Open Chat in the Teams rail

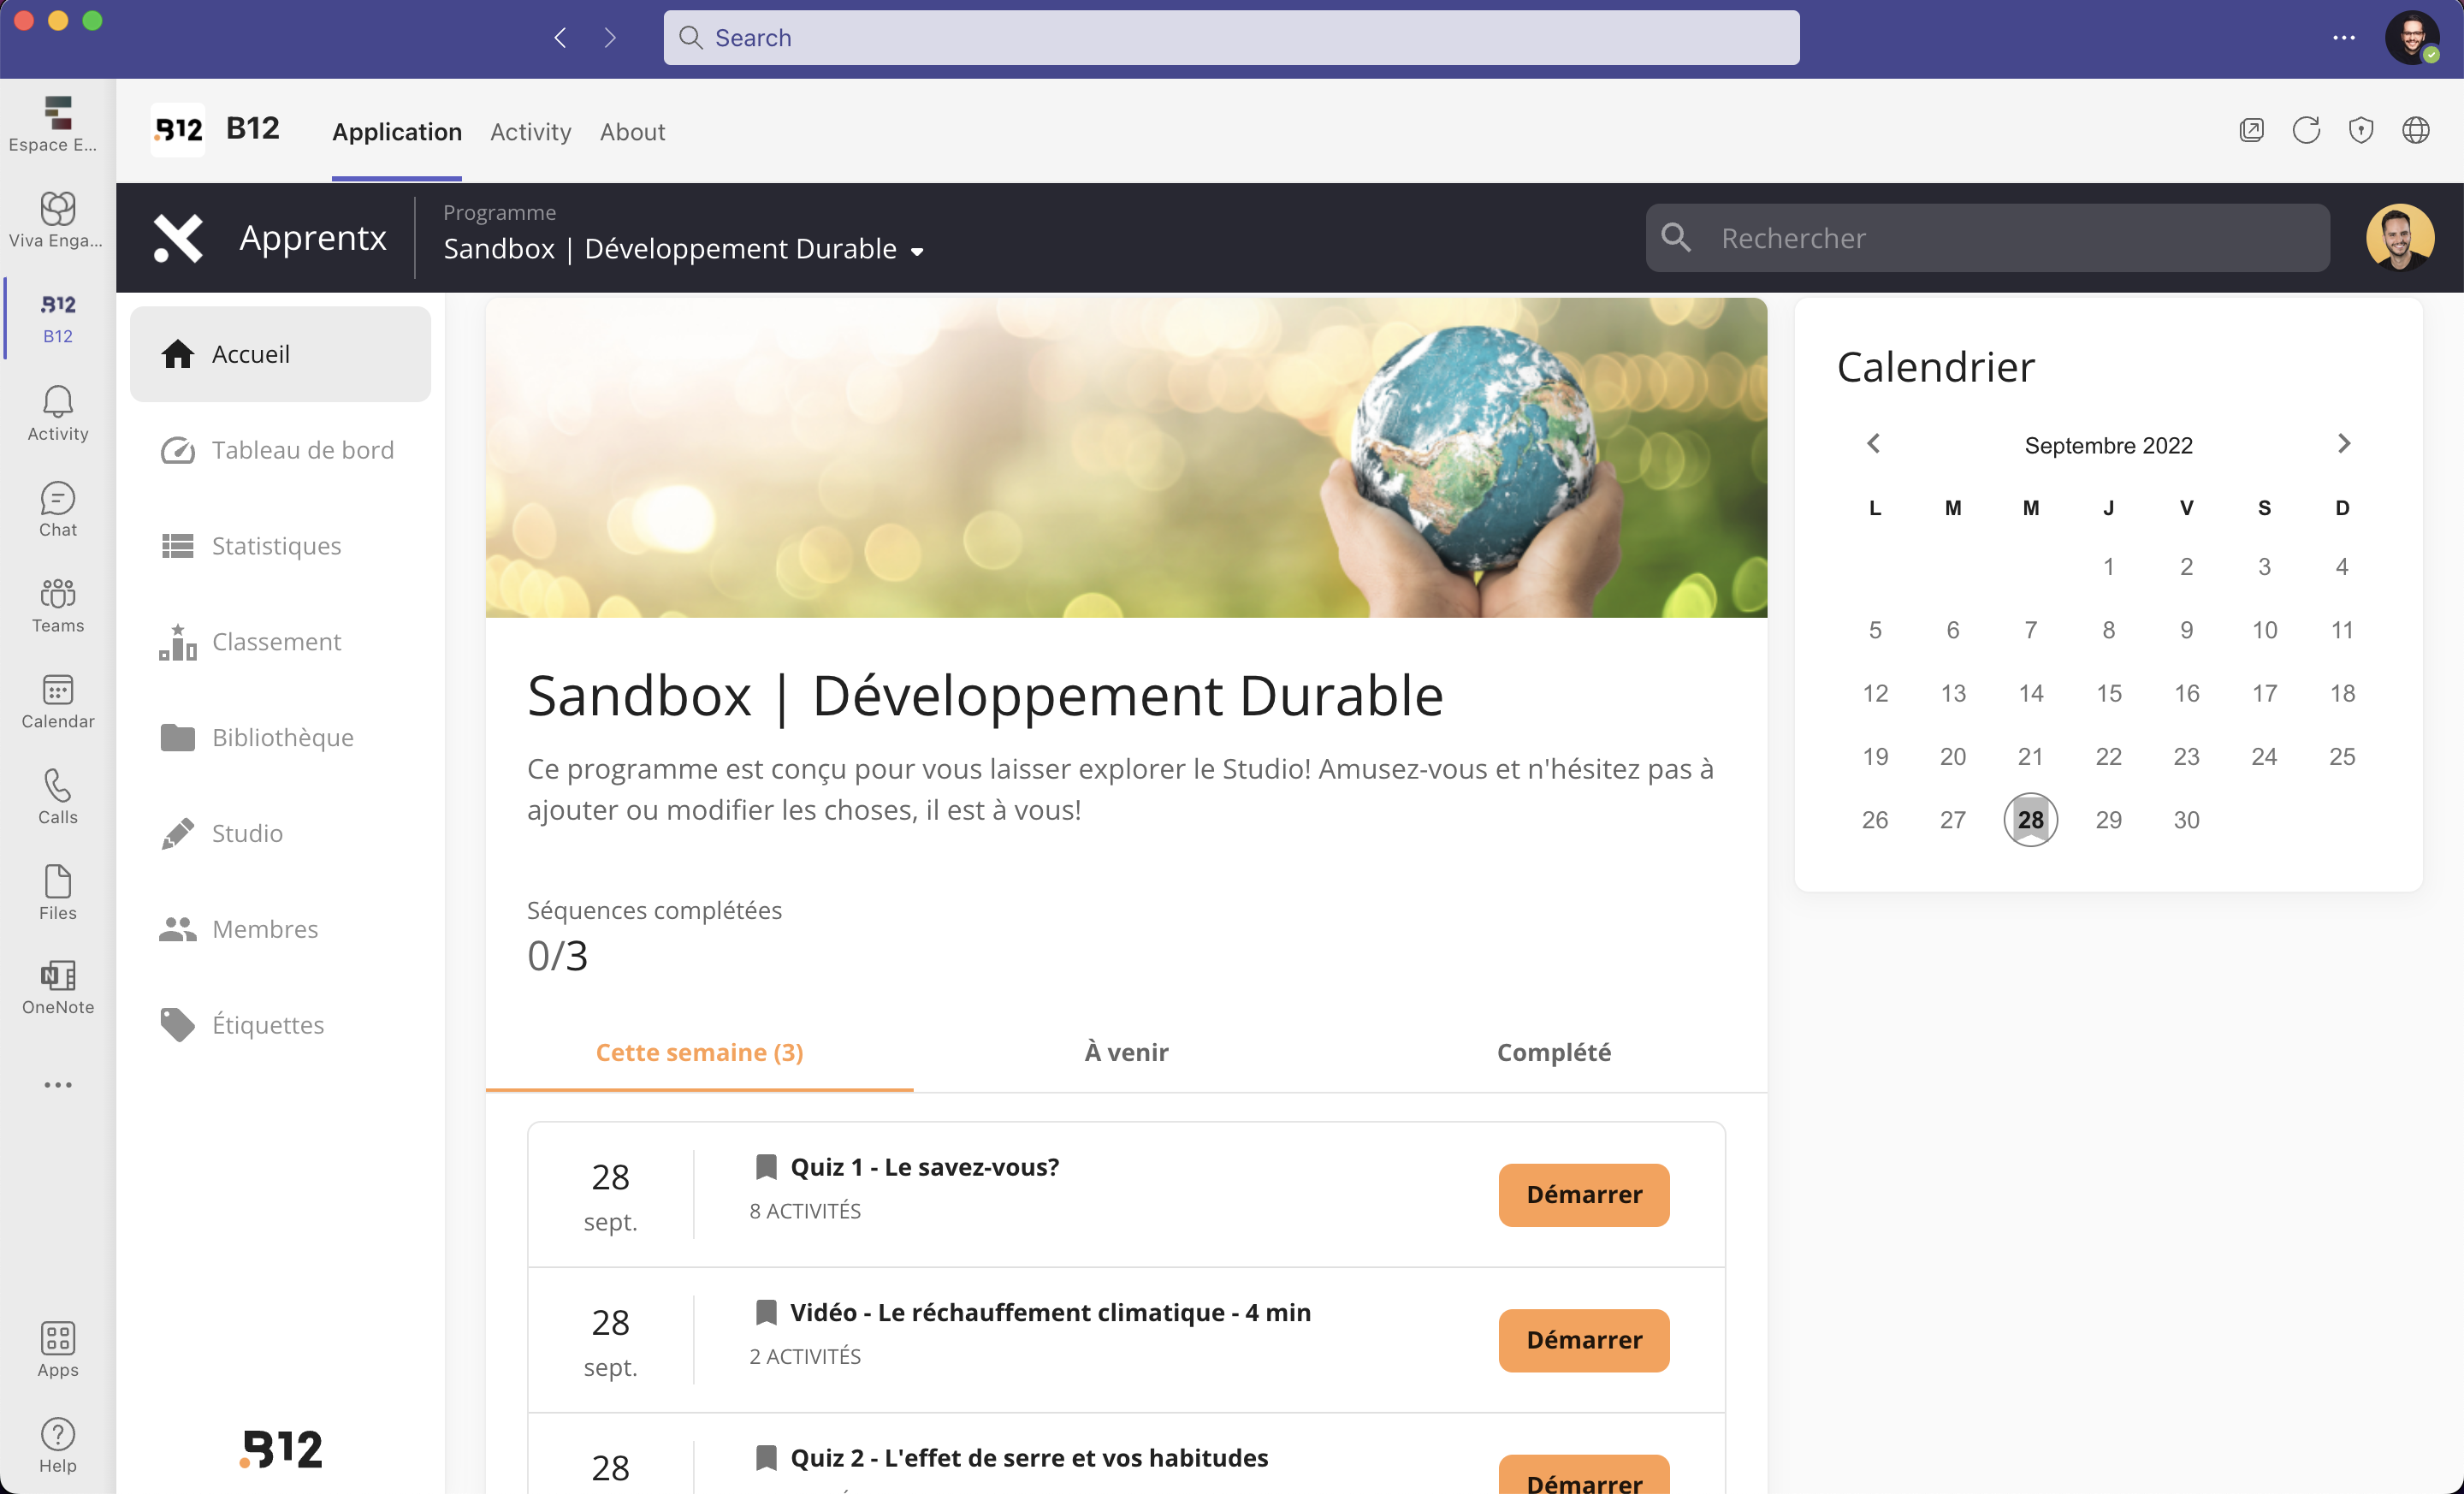pyautogui.click(x=57, y=509)
